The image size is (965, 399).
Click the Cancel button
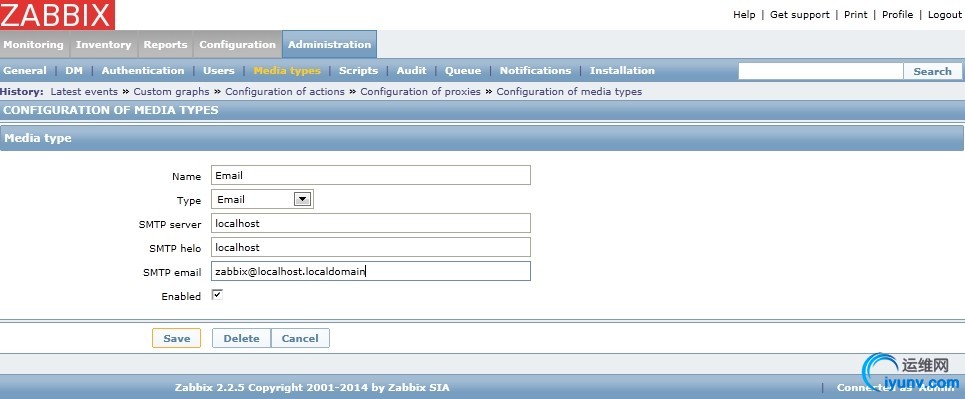click(300, 338)
